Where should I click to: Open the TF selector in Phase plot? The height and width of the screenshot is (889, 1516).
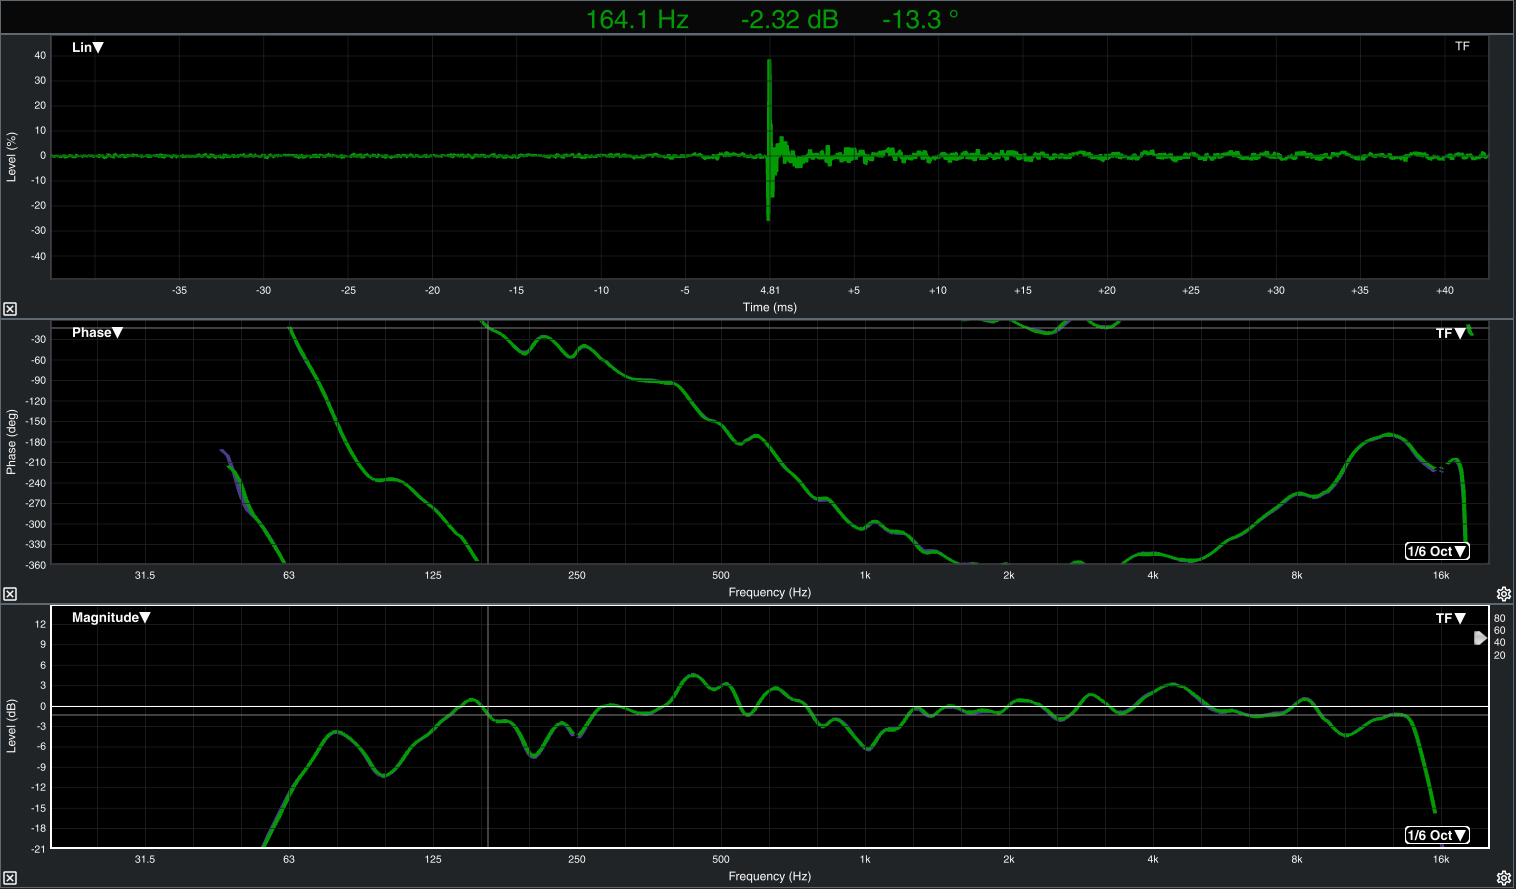1450,333
